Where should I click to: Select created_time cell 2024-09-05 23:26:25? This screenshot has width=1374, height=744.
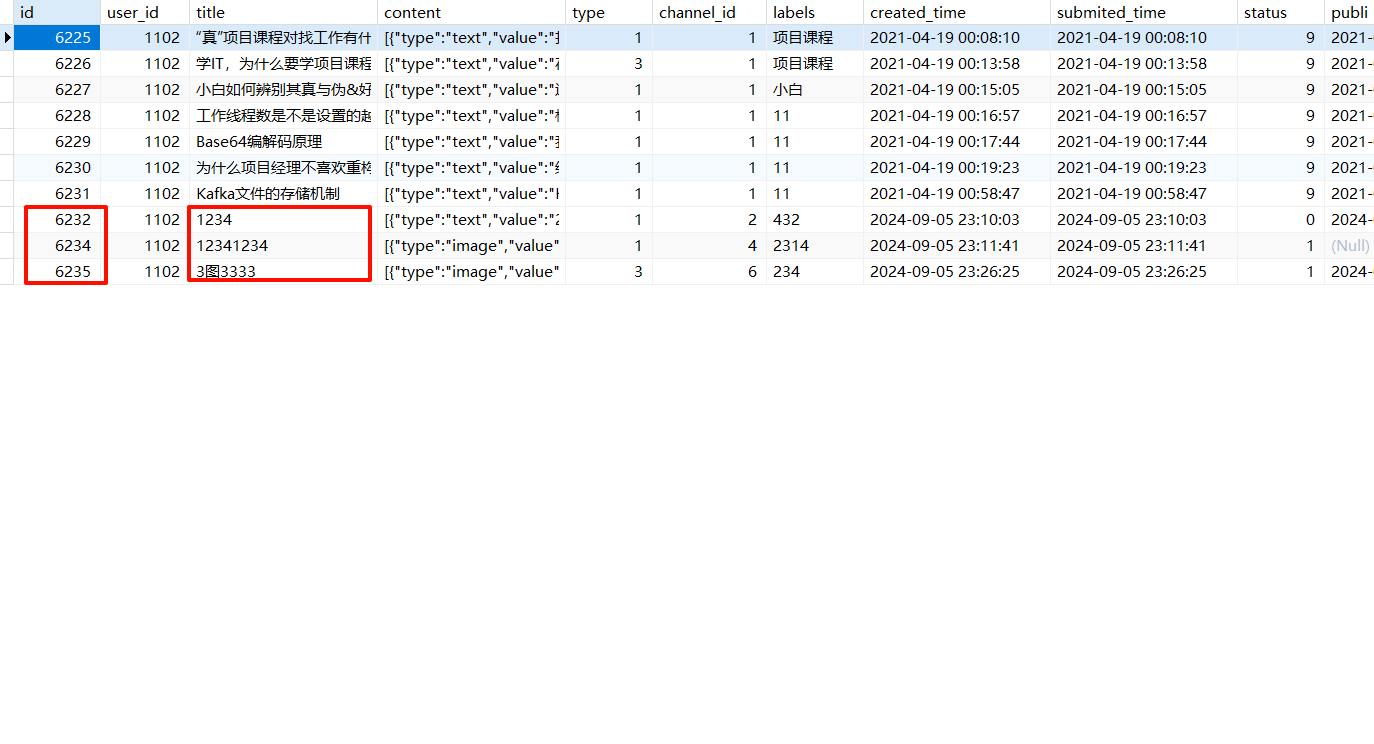(957, 272)
